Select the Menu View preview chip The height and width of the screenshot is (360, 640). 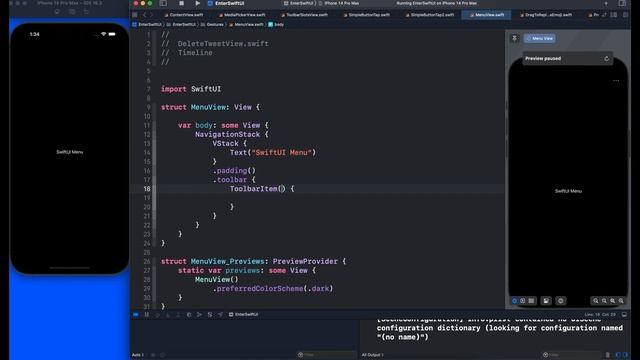[540, 38]
